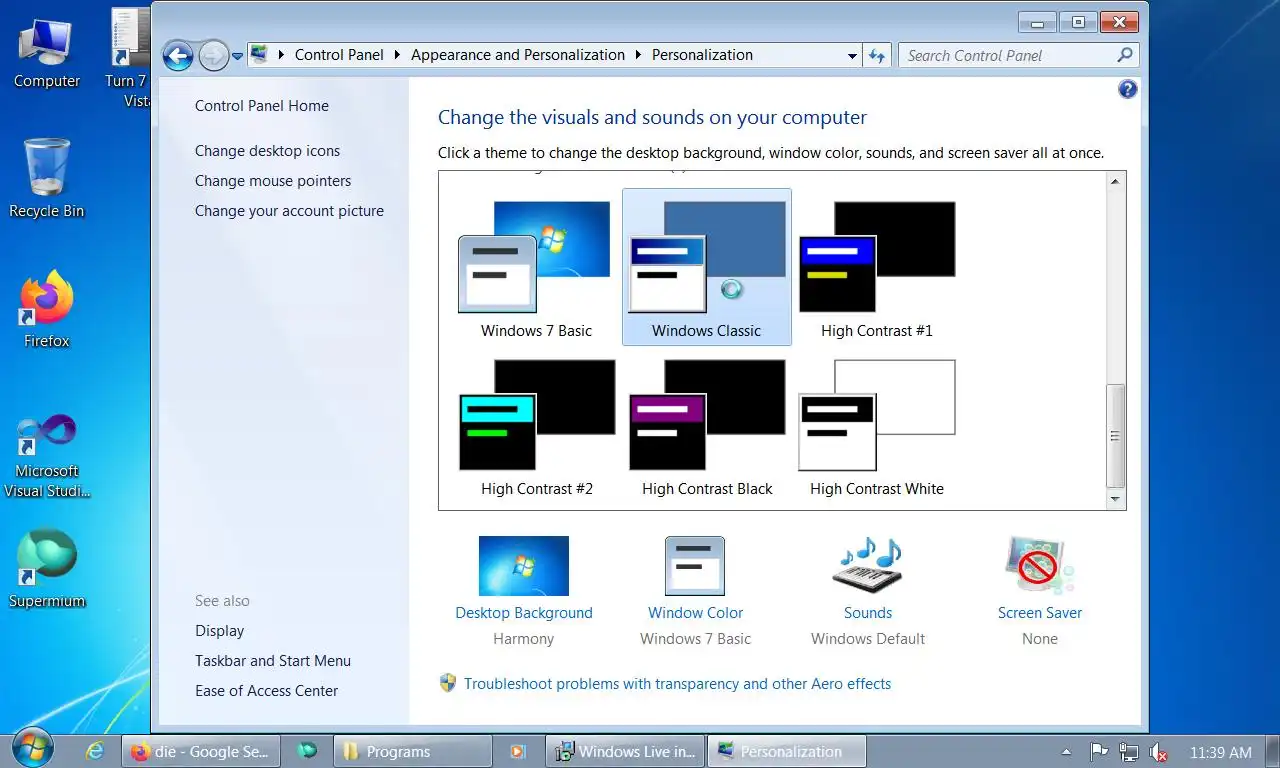
Task: Click the shield icon beside Troubleshoot problems
Action: [448, 683]
